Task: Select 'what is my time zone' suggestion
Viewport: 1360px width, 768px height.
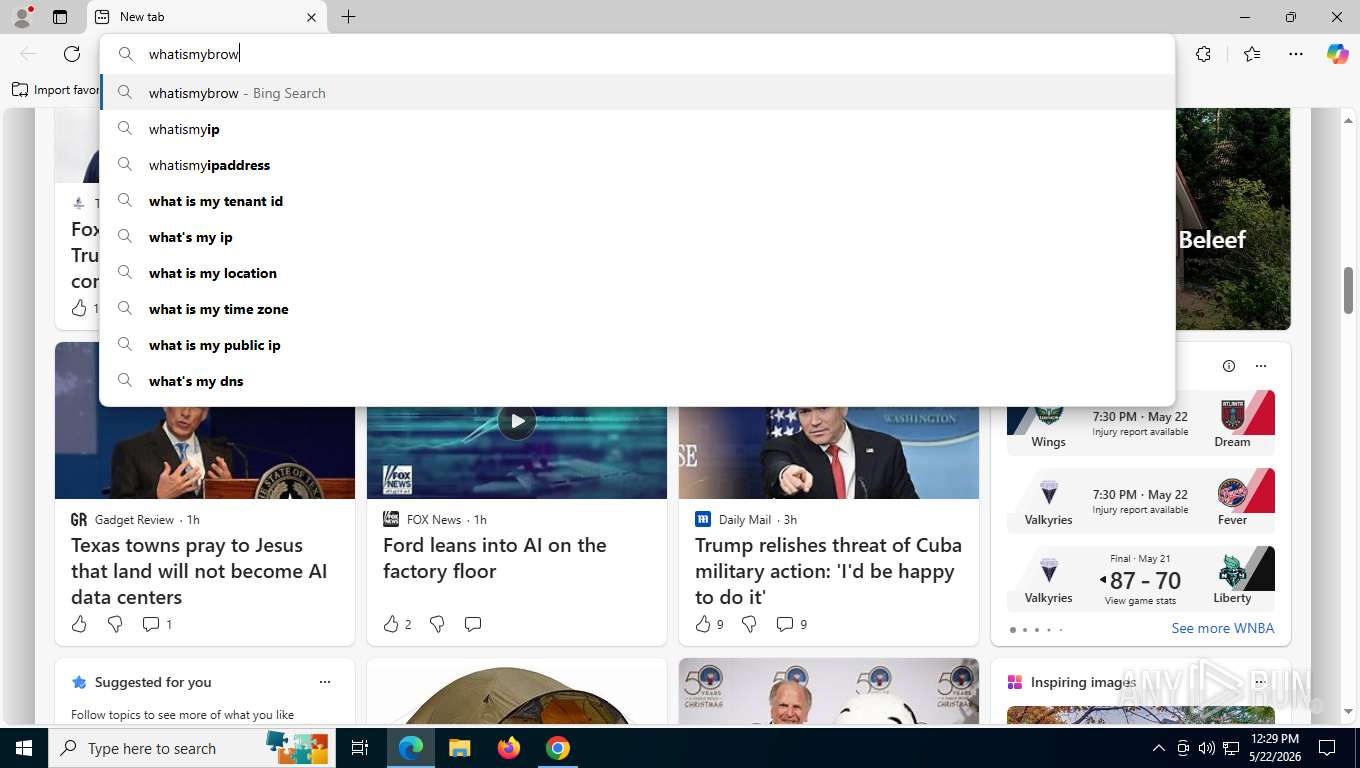Action: 637,309
